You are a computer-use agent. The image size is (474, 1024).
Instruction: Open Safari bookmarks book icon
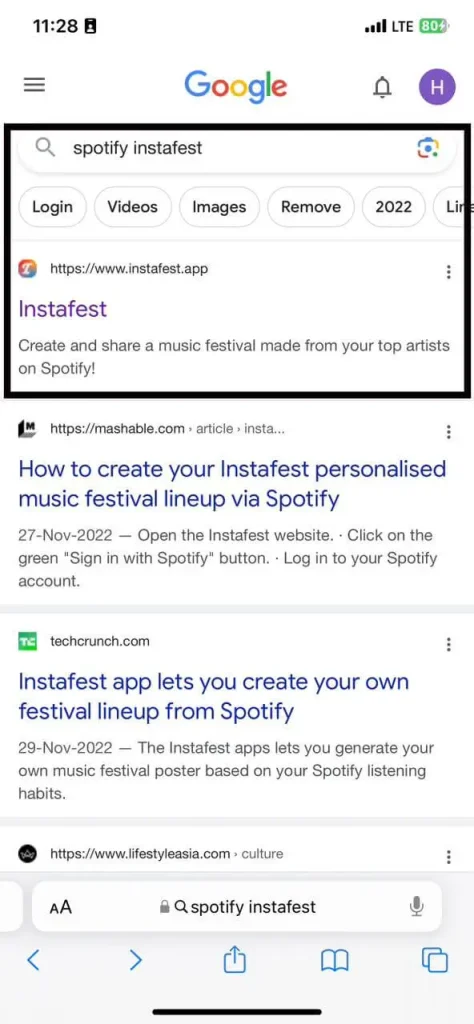(x=335, y=961)
